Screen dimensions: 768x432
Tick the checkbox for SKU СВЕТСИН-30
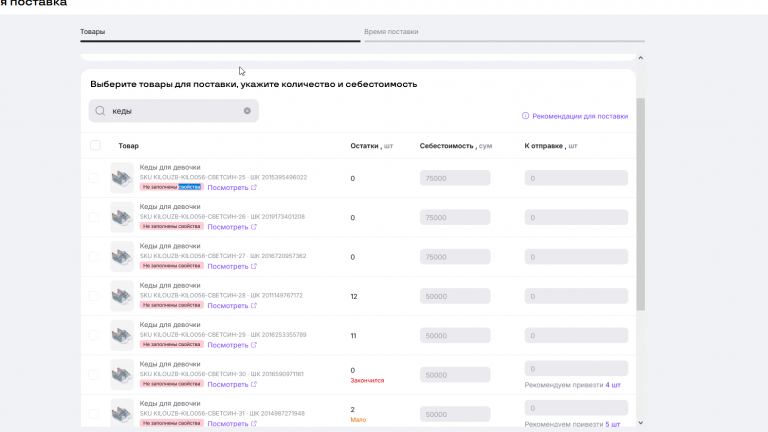93,375
